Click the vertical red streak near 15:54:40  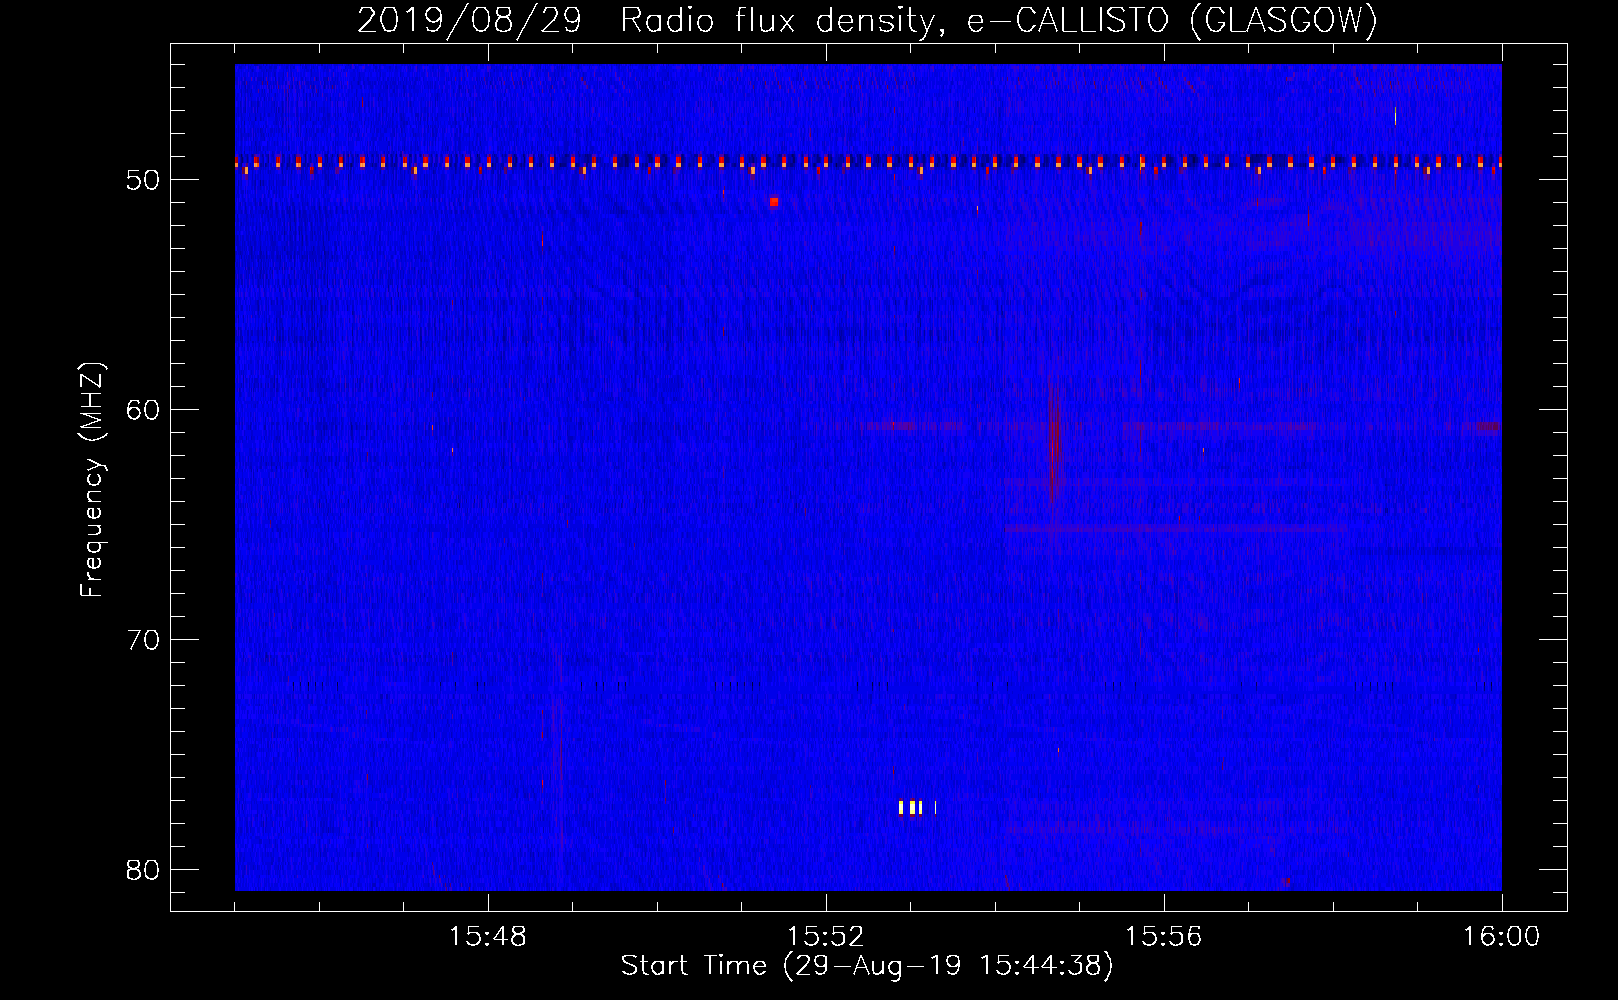point(1053,445)
